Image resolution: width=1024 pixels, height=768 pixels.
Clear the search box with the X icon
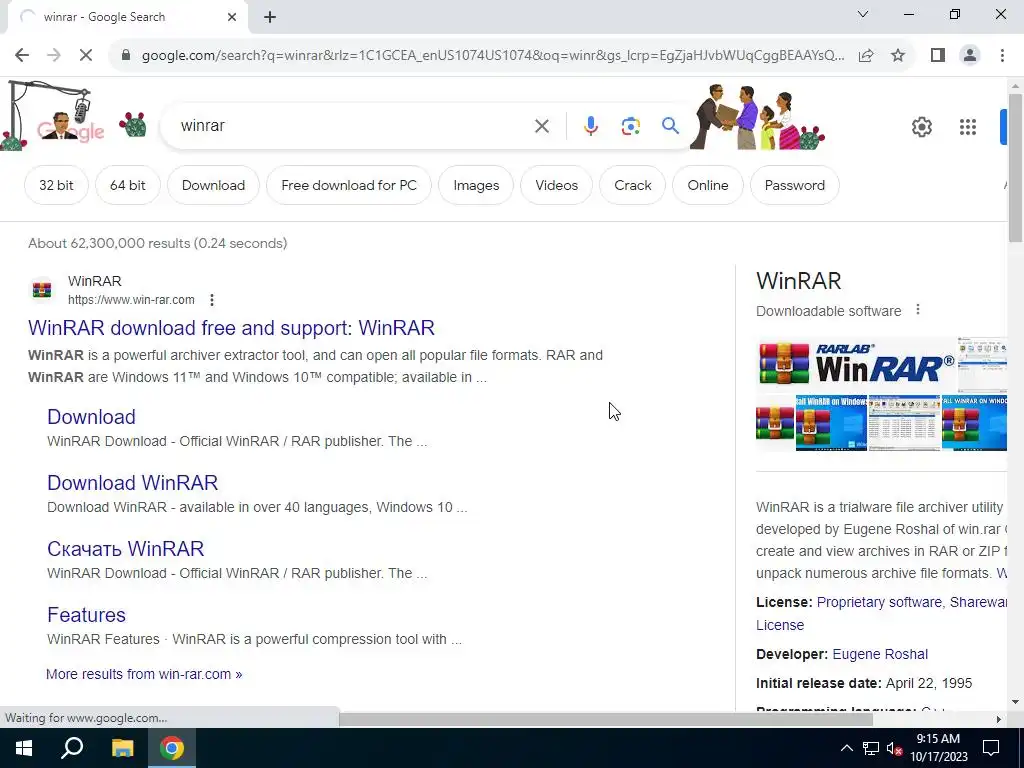point(541,126)
